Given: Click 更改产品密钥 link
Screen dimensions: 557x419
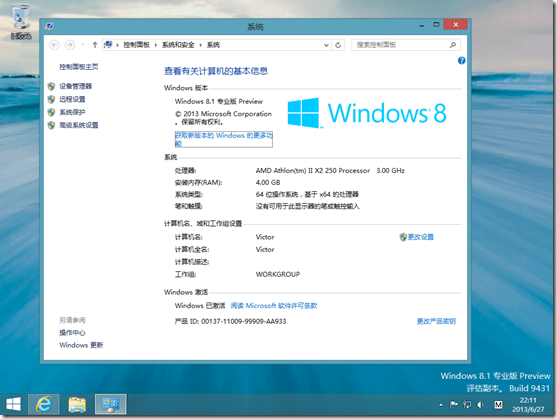Looking at the screenshot, I should [x=436, y=321].
